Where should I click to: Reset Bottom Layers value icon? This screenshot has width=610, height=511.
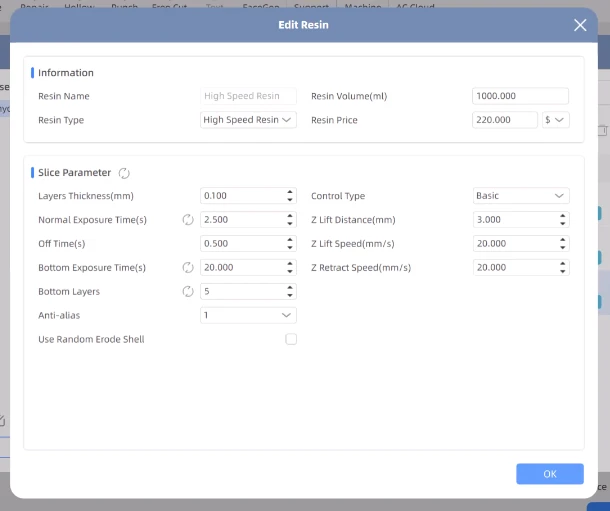coord(188,292)
